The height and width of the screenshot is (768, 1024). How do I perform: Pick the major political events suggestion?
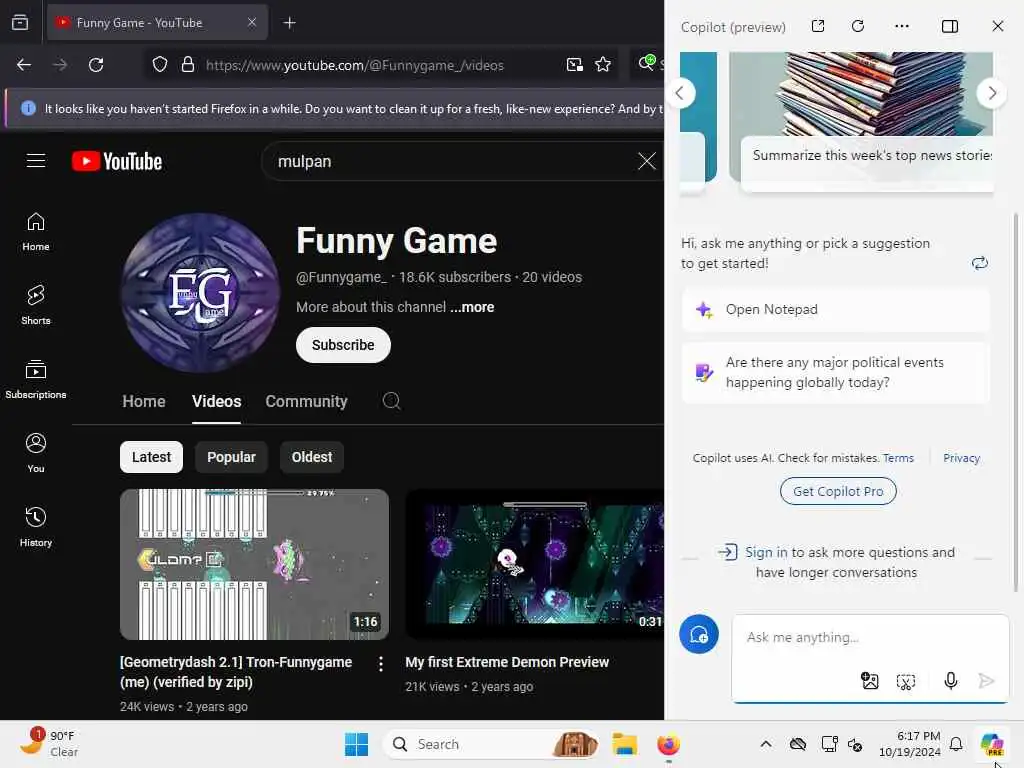click(835, 372)
